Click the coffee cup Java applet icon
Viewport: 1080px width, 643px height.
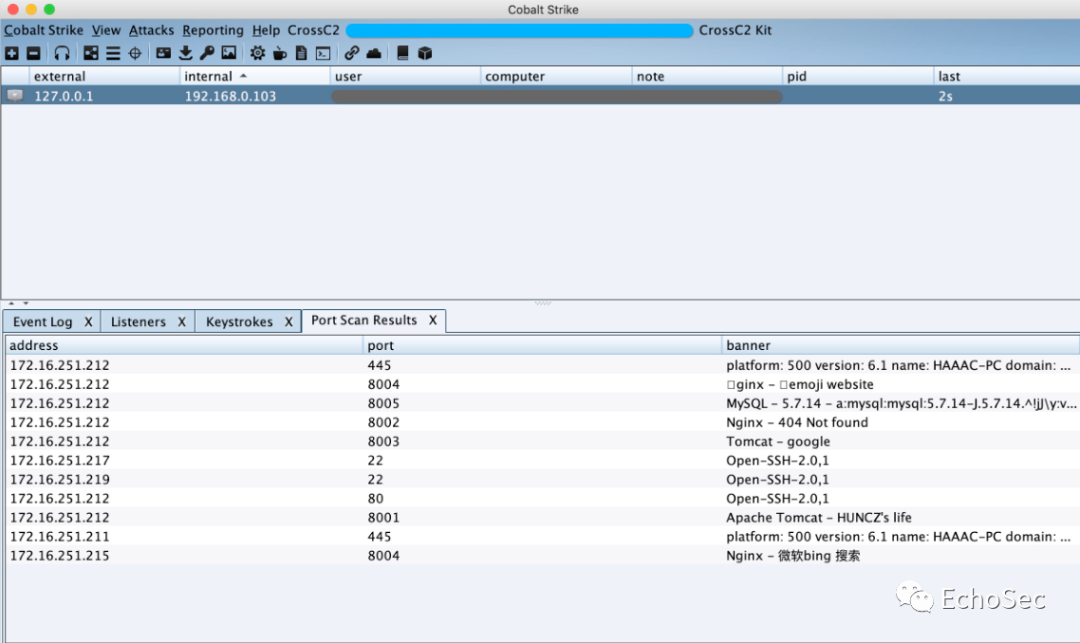click(x=280, y=53)
